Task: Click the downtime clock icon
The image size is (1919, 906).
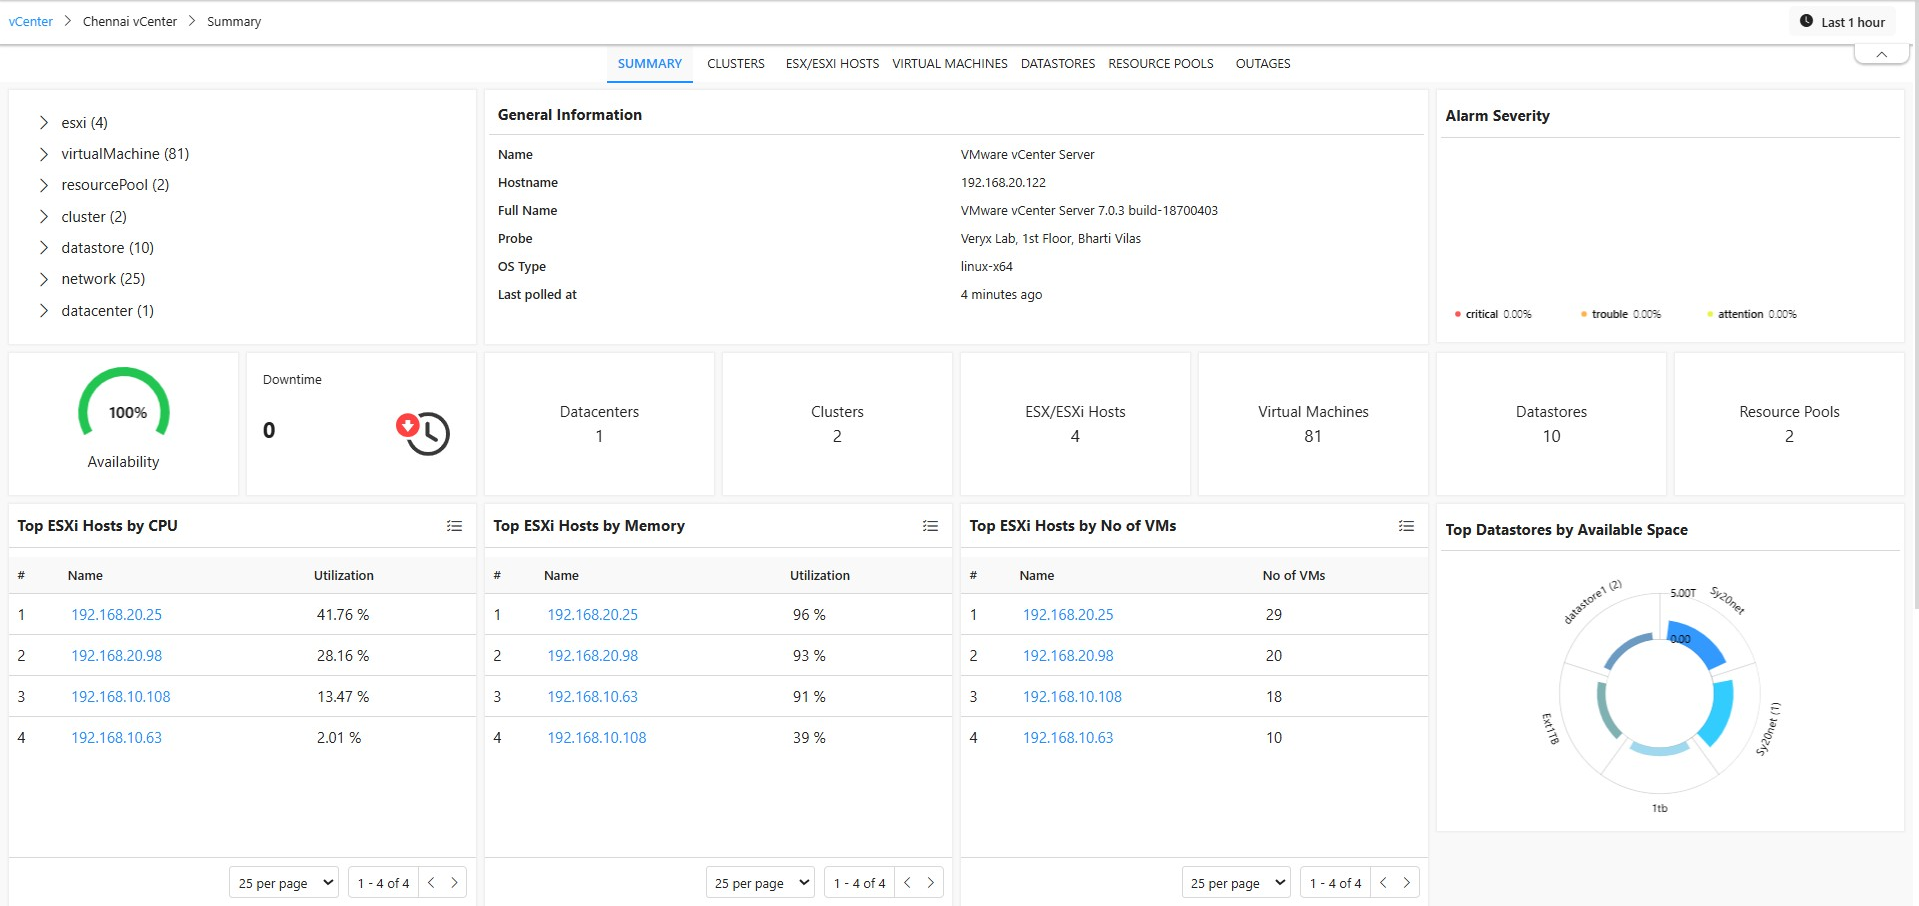Action: (x=424, y=433)
